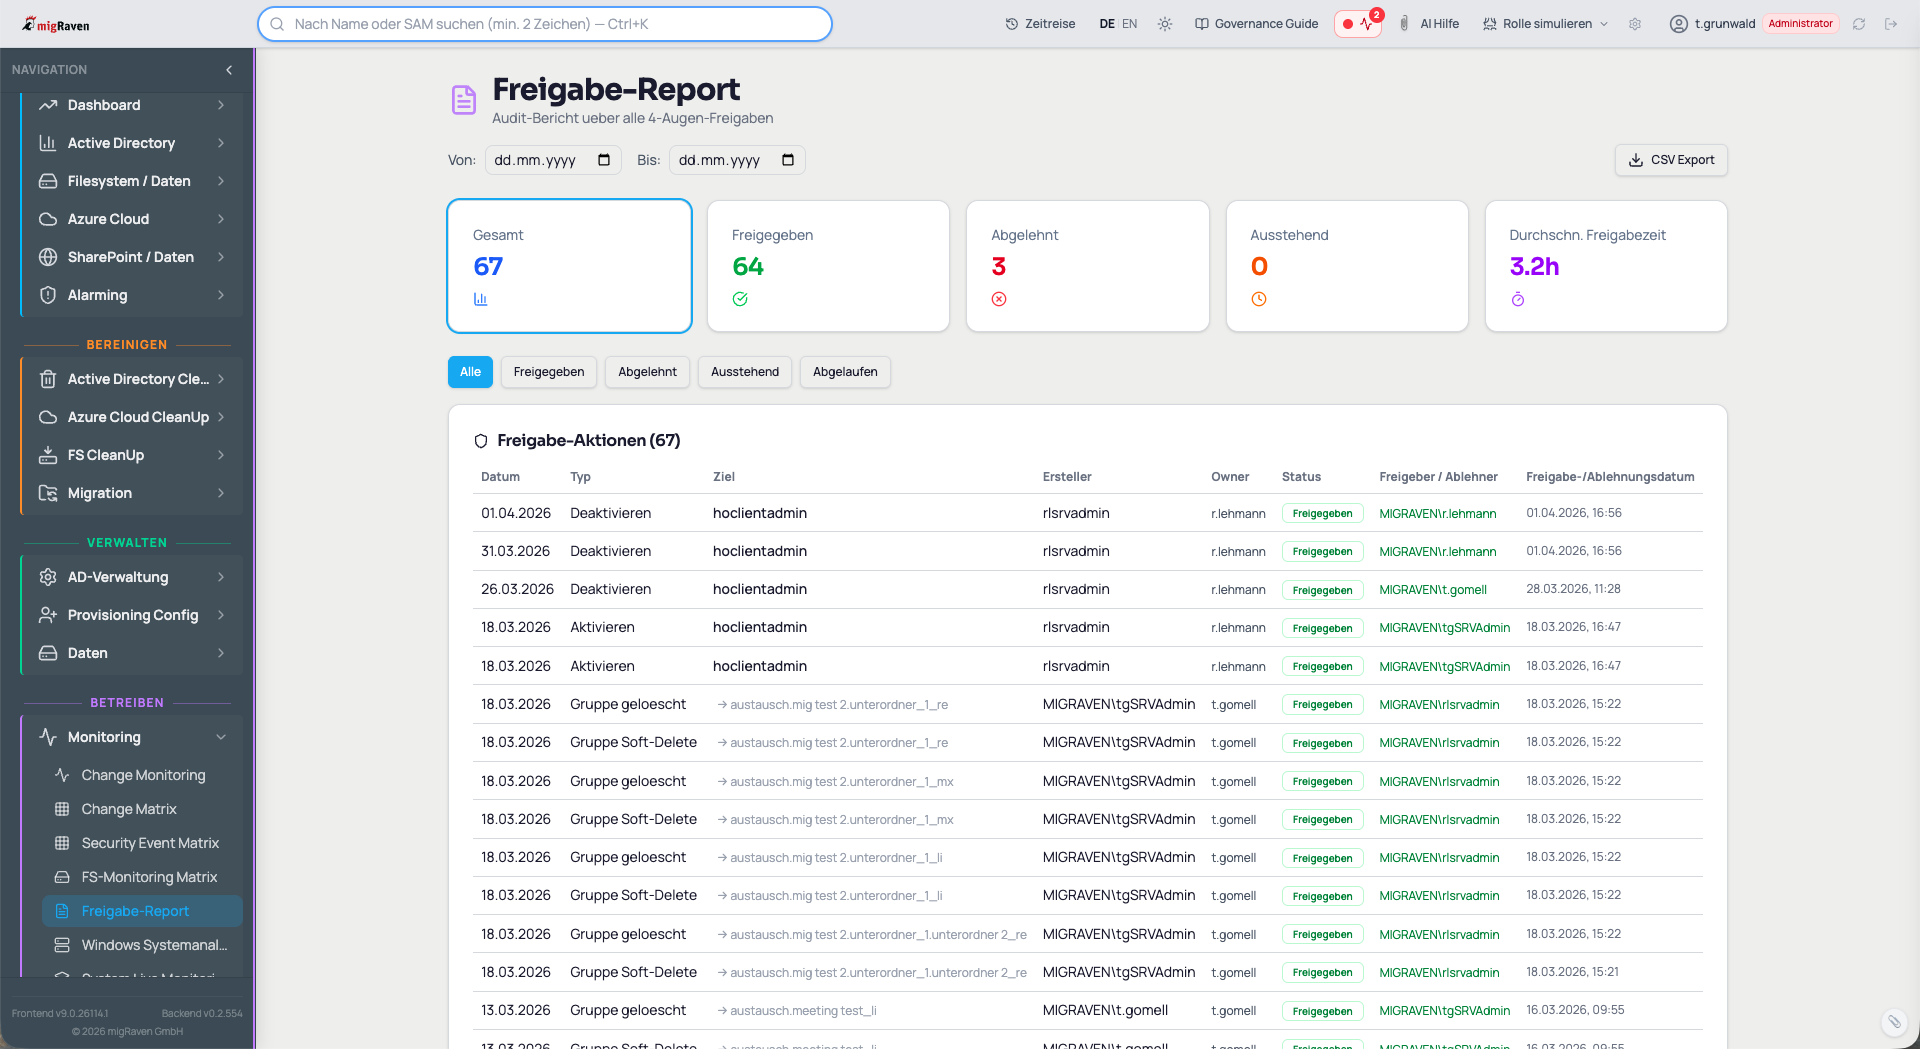This screenshot has width=1920, height=1049.
Task: Open the Von date picker calendar icon
Action: (x=604, y=160)
